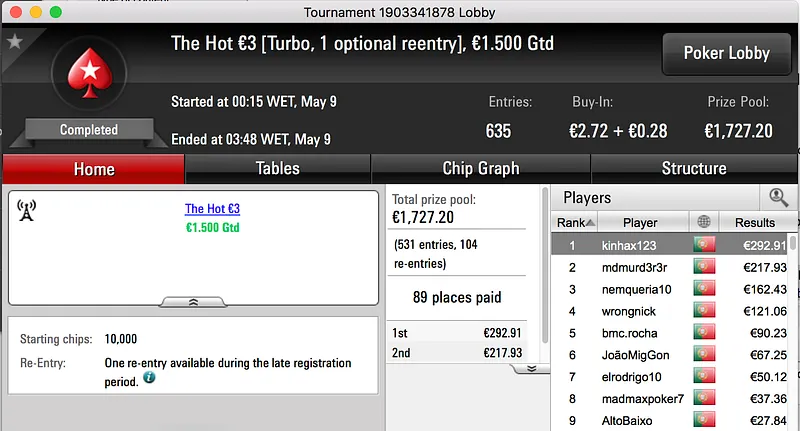Open the Chip Graph tab
This screenshot has height=431, width=800.
480,169
